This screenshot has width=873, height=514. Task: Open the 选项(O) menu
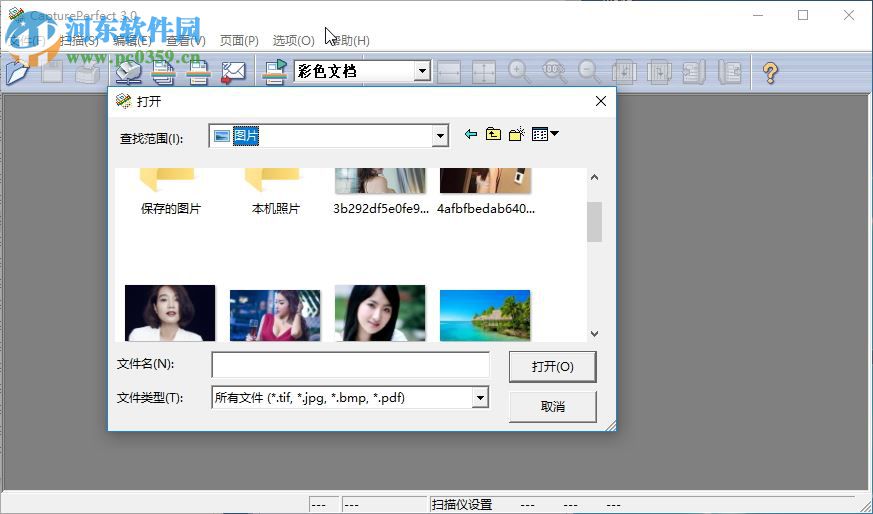(x=293, y=41)
